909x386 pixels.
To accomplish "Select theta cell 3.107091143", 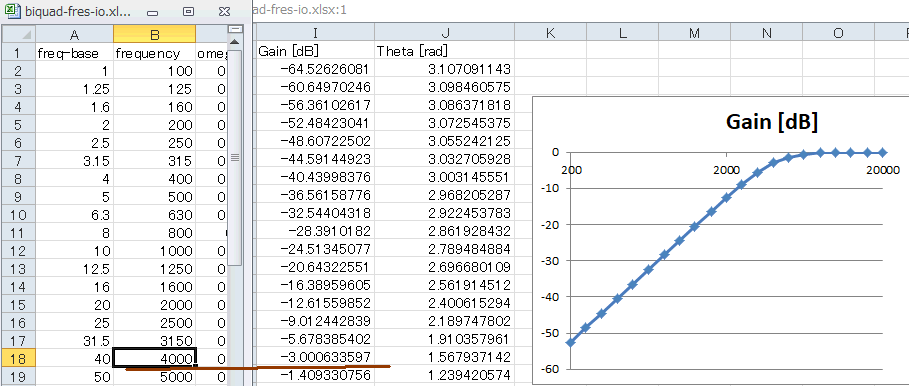I will [x=444, y=69].
